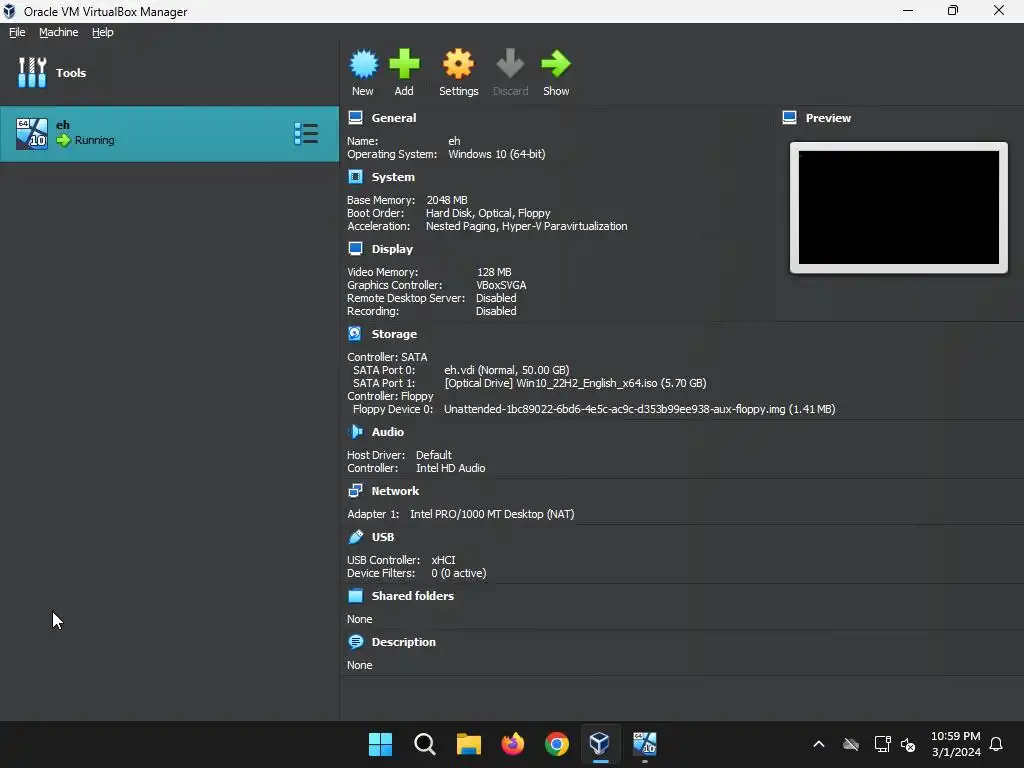Screen dimensions: 1024x768
Task: Click the xHCI USB controller value
Action: pos(443,560)
